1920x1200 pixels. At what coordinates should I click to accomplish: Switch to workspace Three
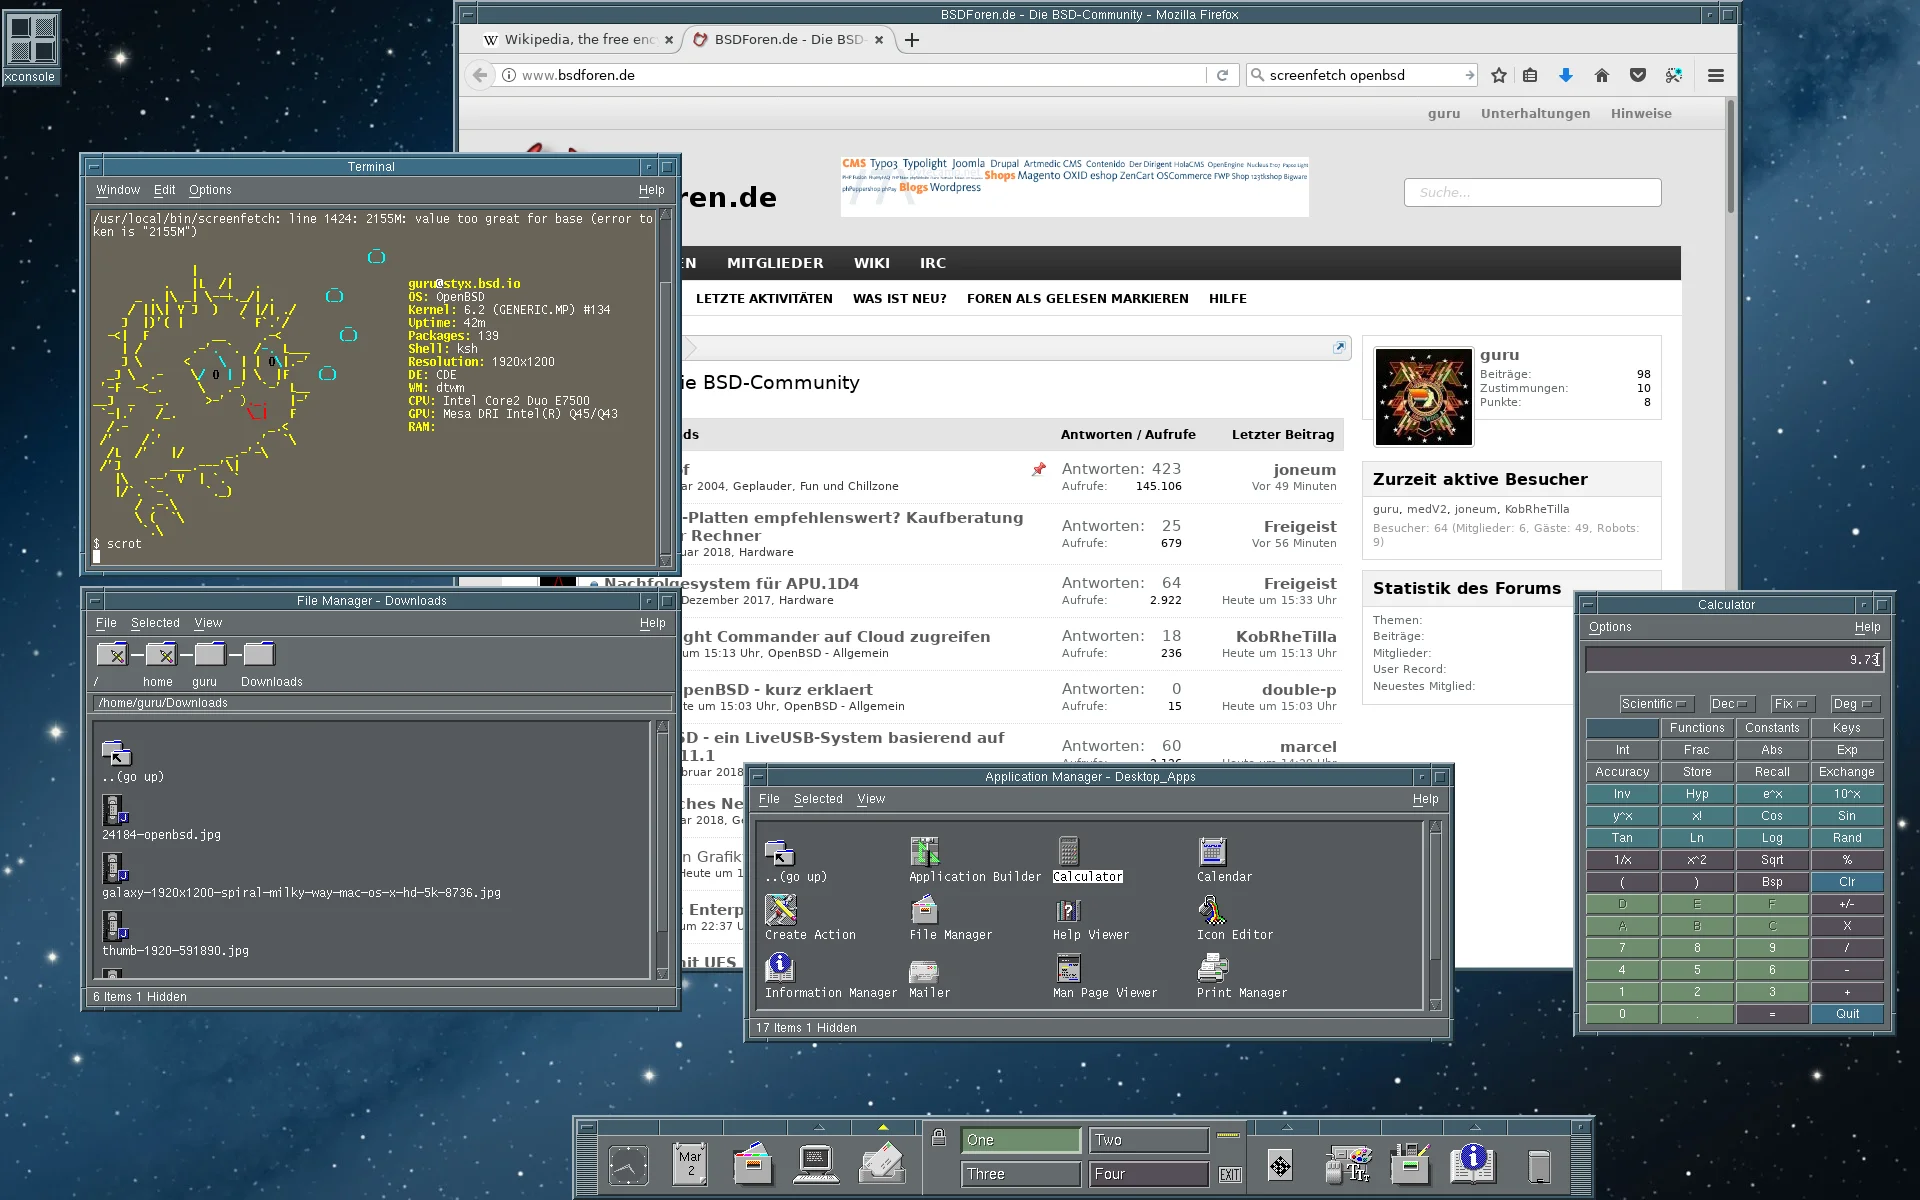(1021, 1174)
